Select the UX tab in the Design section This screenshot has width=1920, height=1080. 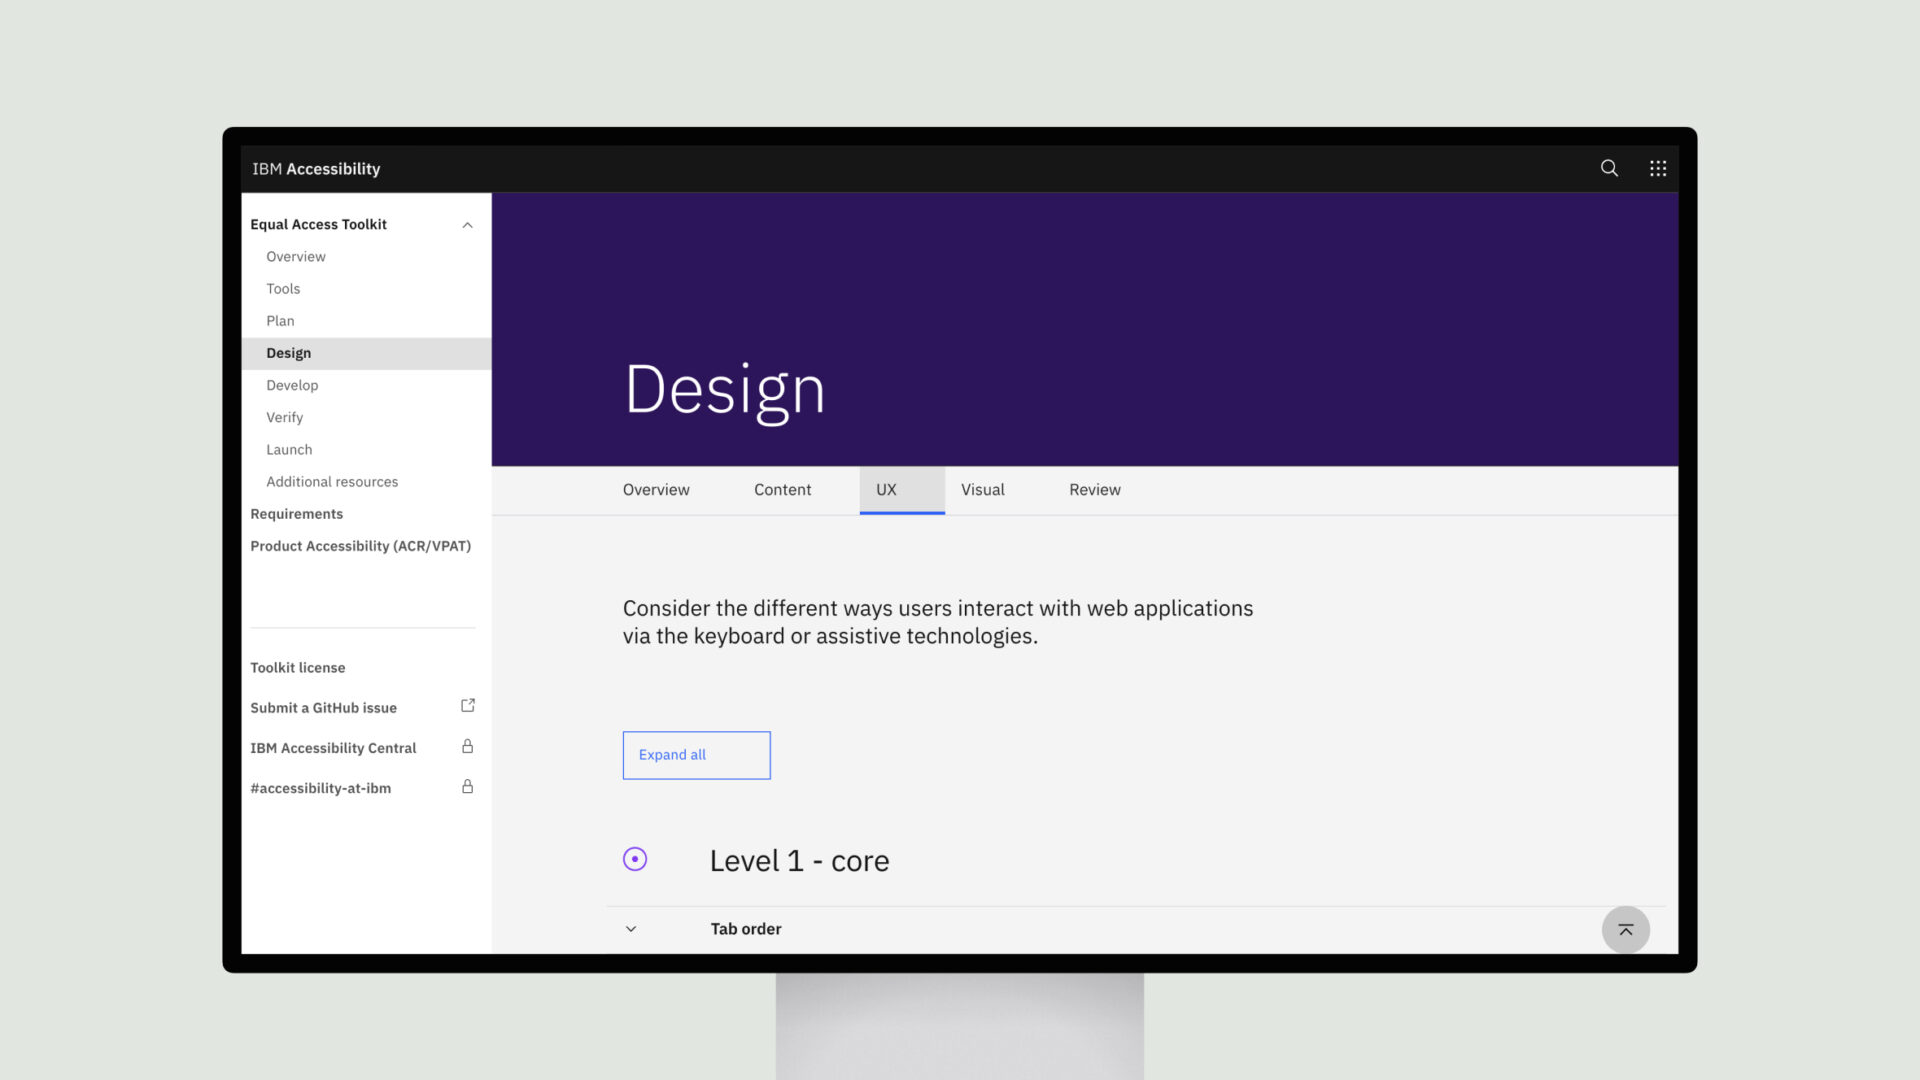886,489
